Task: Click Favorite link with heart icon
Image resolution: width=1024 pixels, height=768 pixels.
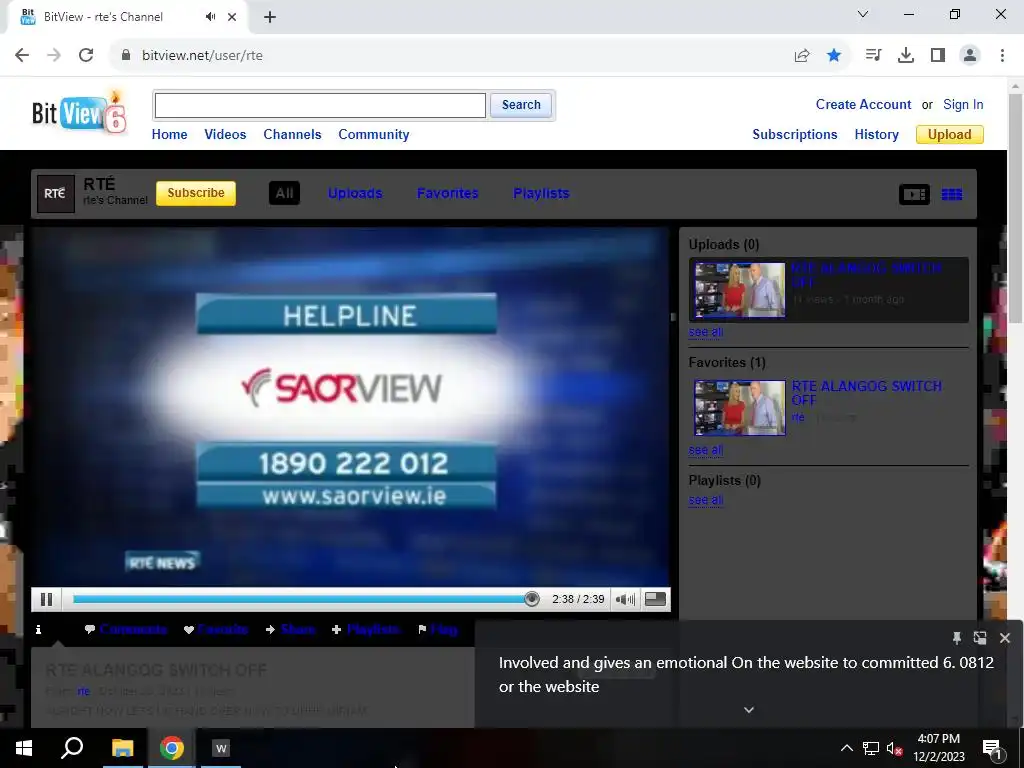Action: tap(216, 630)
